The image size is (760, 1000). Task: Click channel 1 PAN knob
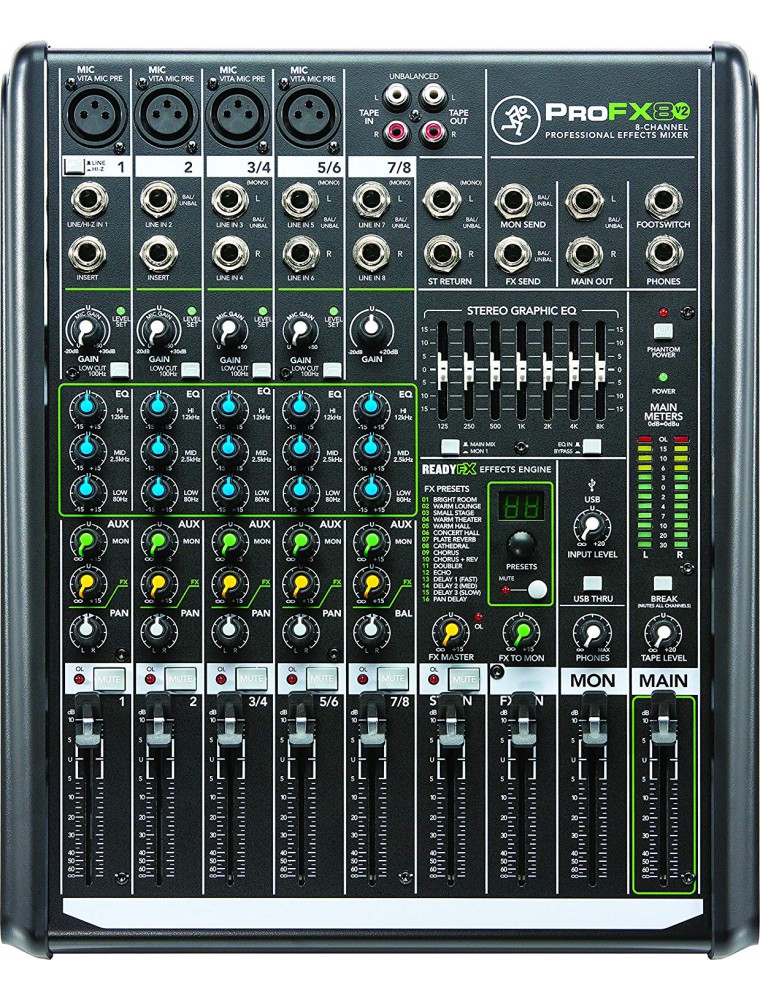tap(88, 629)
